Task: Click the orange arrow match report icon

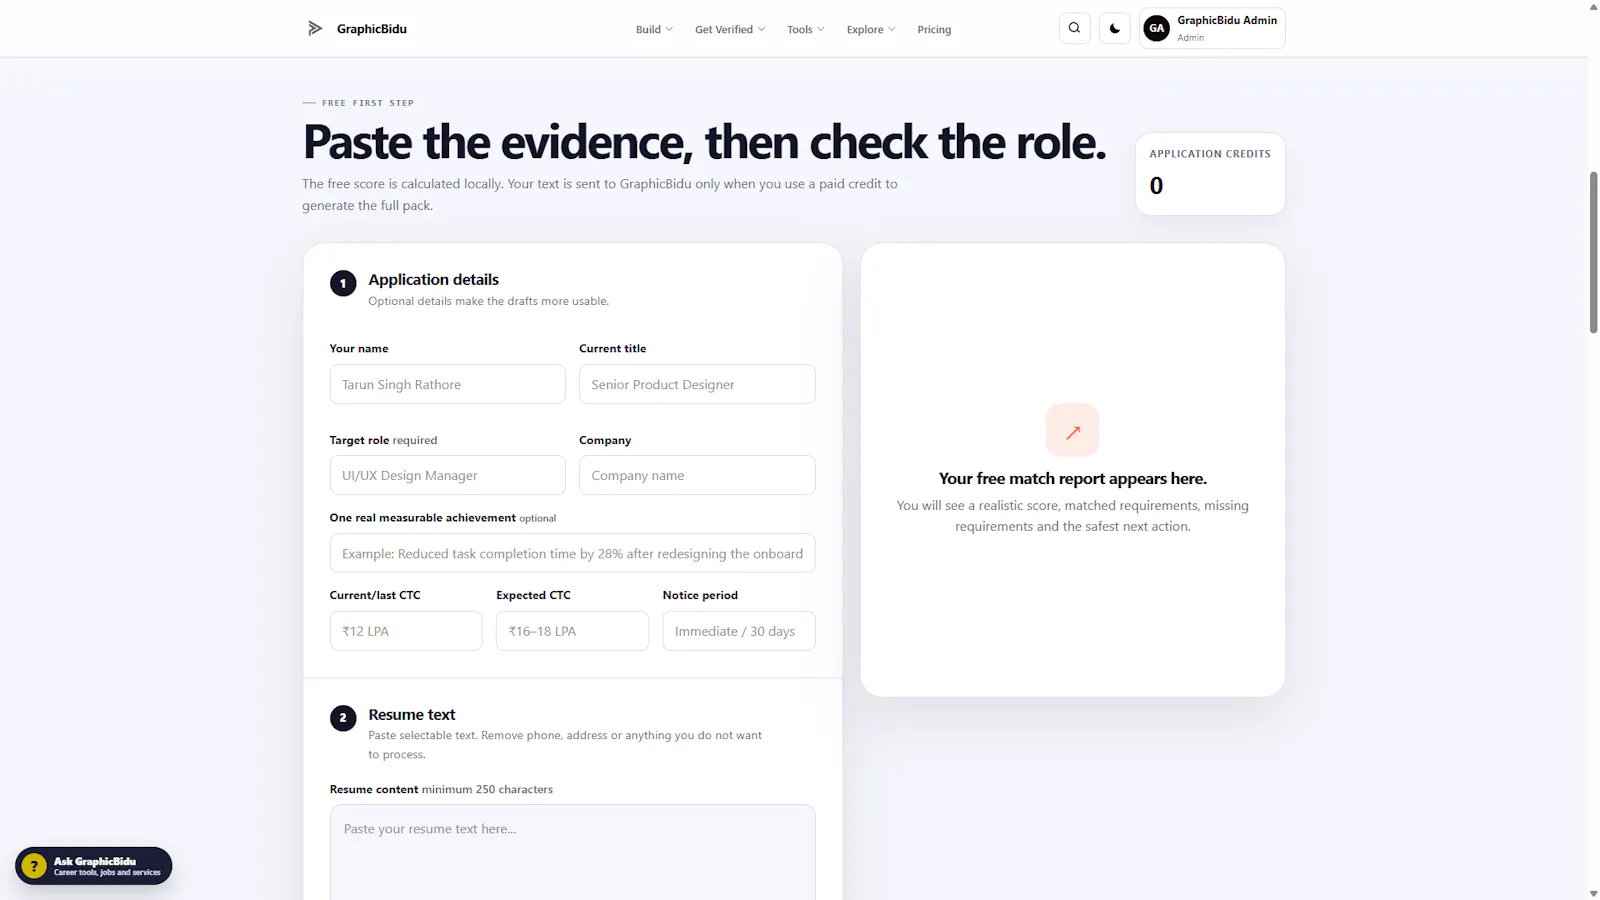Action: 1073,430
